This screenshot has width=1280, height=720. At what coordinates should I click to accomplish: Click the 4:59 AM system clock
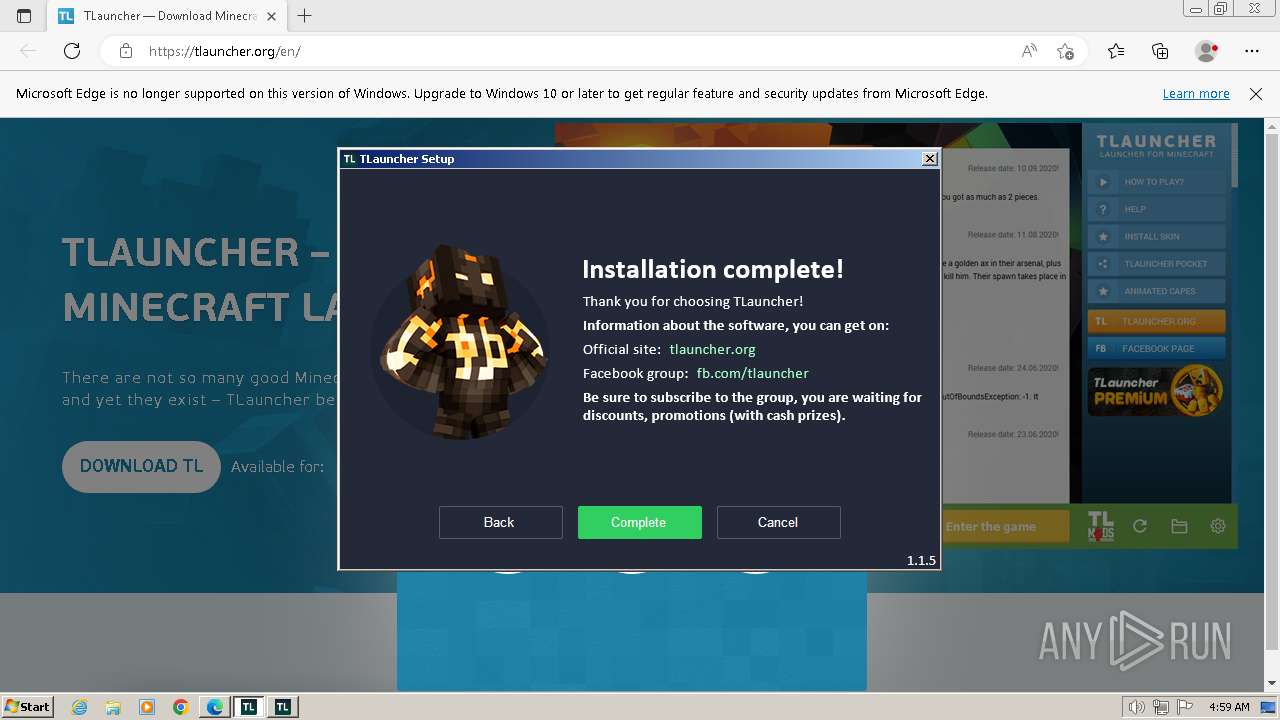[1229, 707]
